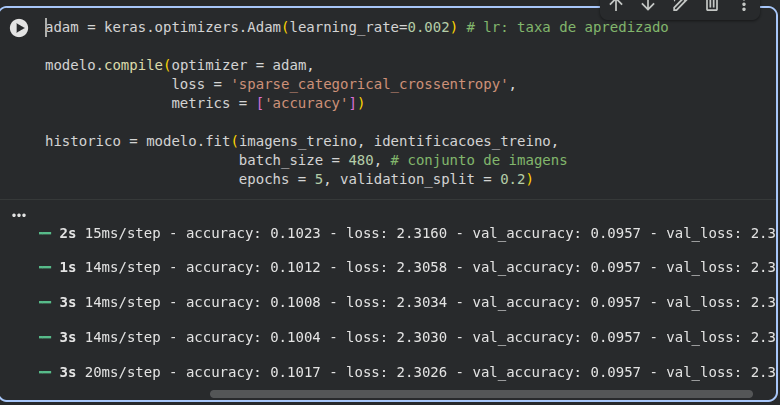
Task: Click the last output line, 20ms/step
Action: [400, 372]
